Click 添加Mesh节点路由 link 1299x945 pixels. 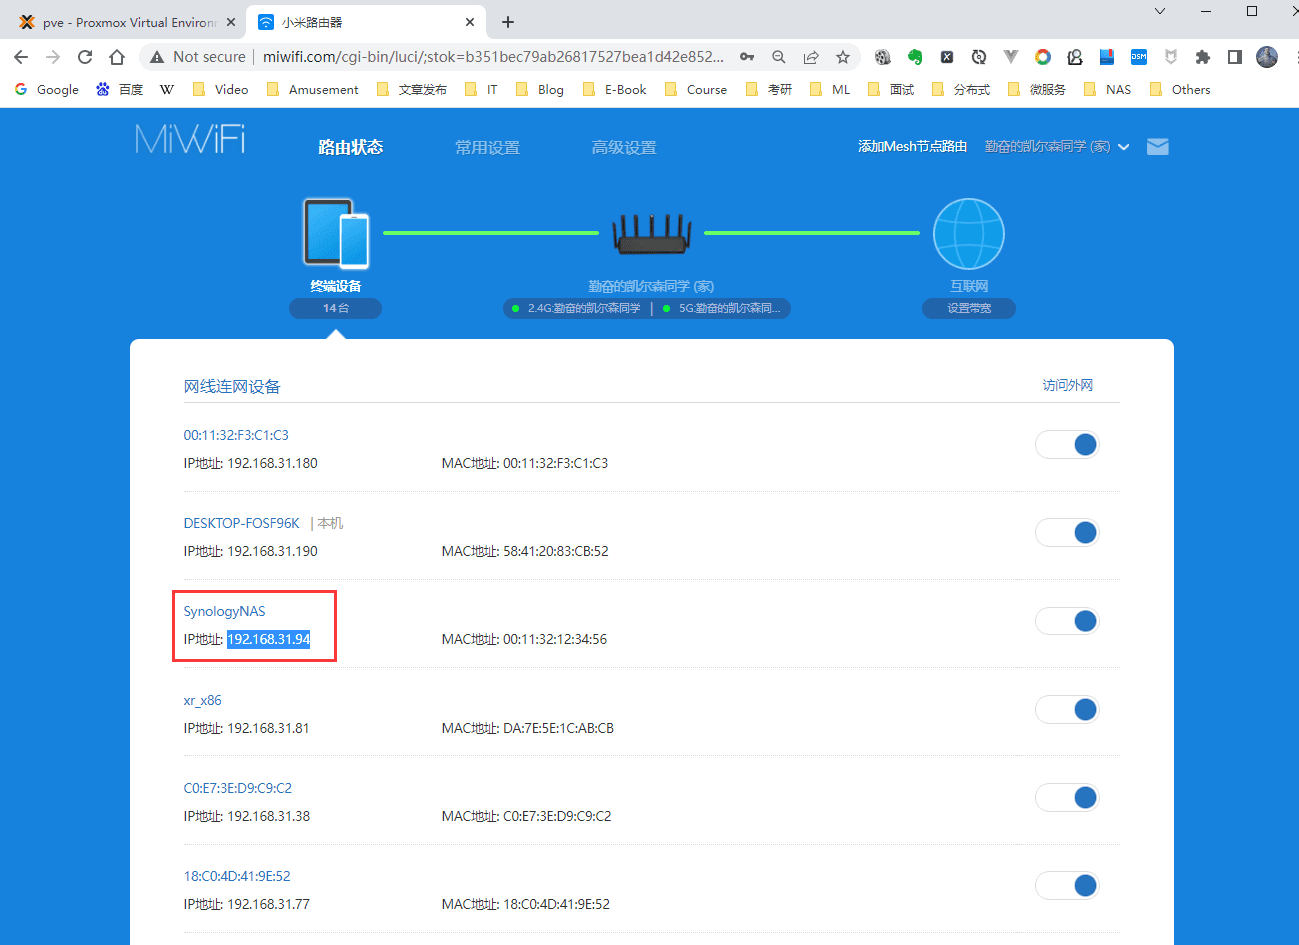click(912, 147)
